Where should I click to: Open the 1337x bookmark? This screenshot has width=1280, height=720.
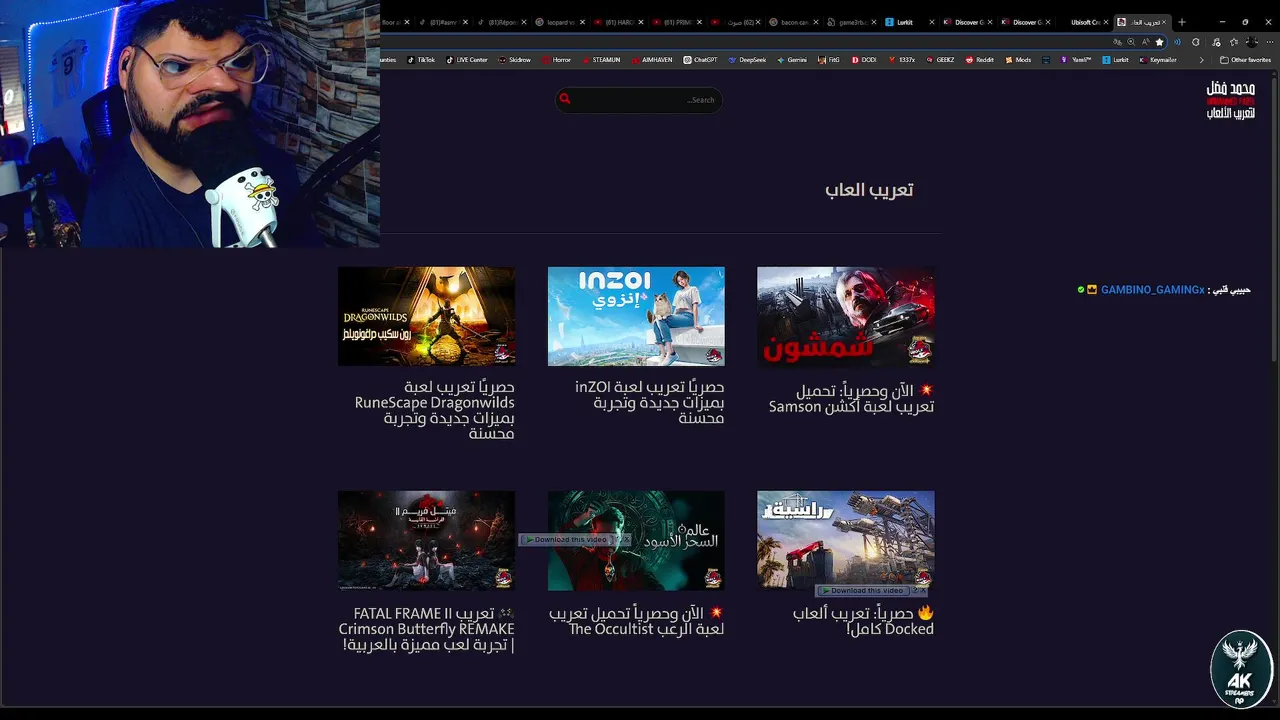click(x=901, y=60)
